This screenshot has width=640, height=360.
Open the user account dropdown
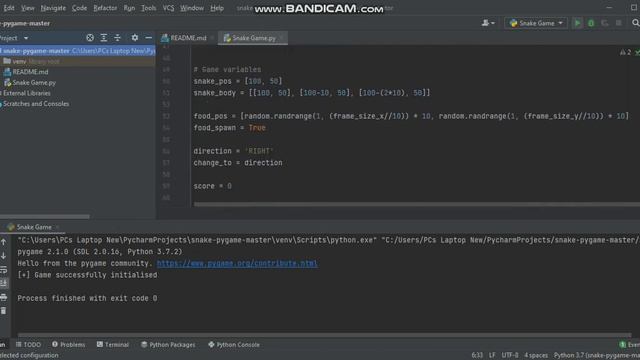[x=488, y=23]
